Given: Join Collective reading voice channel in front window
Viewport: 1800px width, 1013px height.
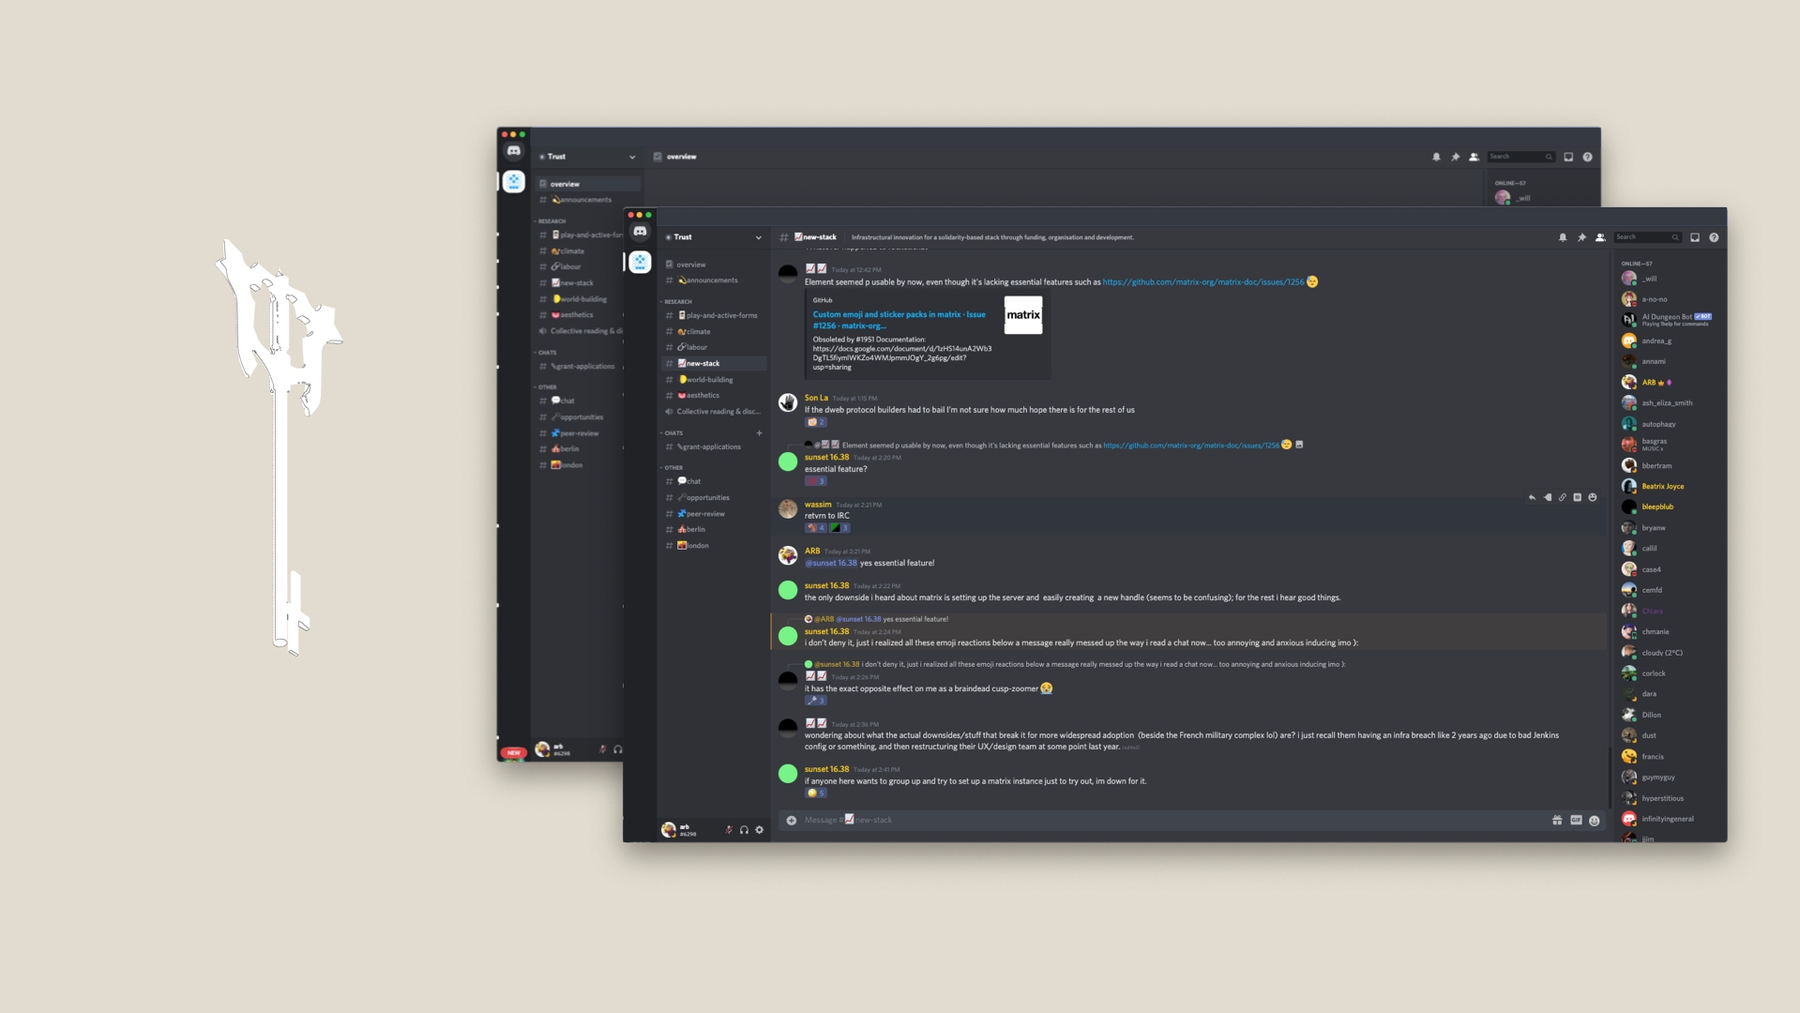Looking at the screenshot, I should point(714,412).
